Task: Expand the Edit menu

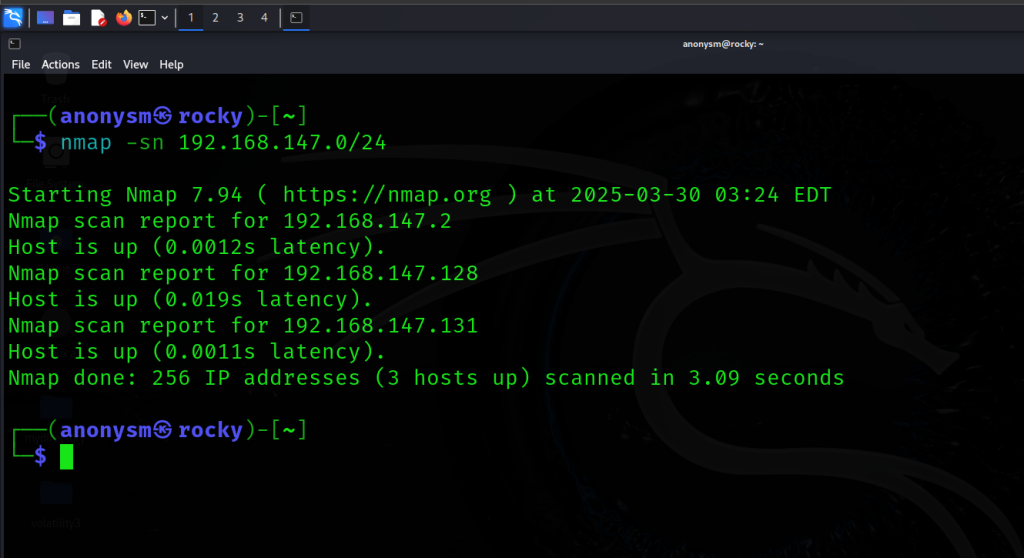Action: pos(101,64)
